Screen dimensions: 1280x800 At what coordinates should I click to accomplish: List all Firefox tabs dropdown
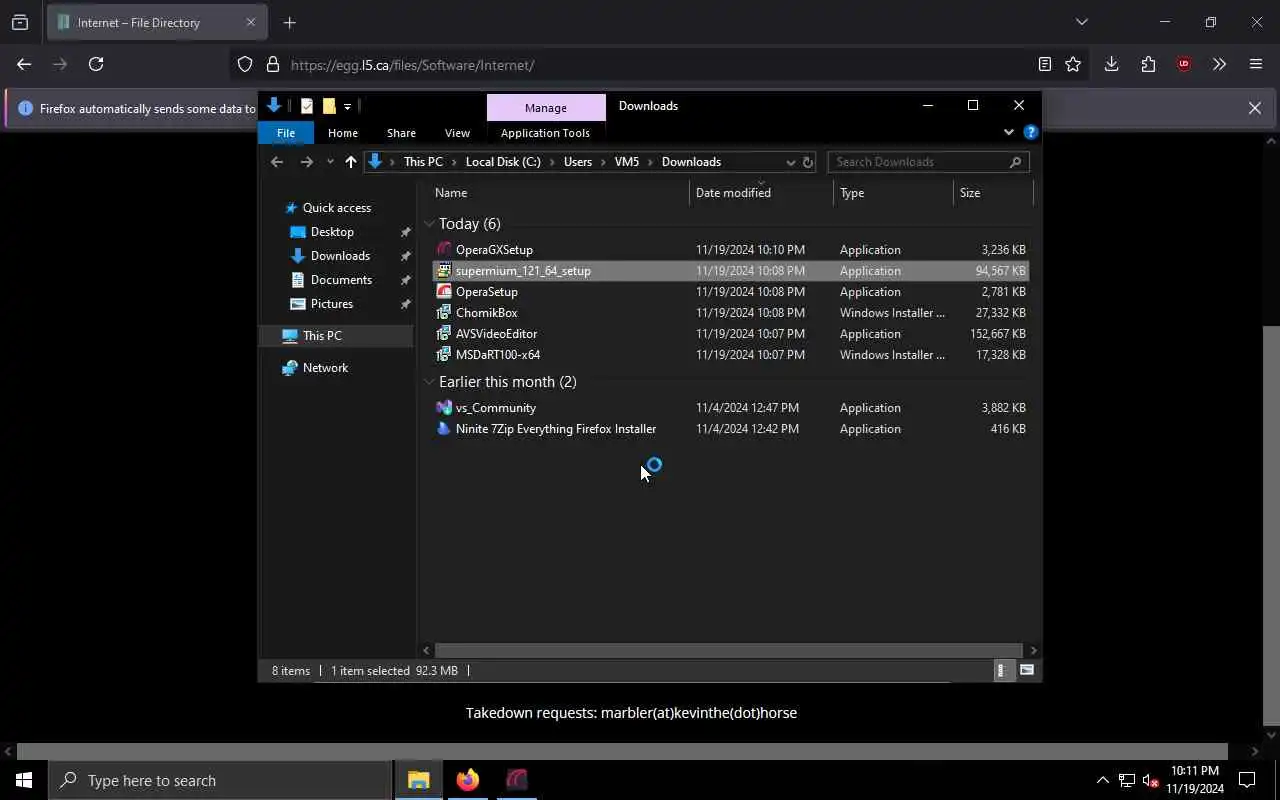[x=1081, y=22]
